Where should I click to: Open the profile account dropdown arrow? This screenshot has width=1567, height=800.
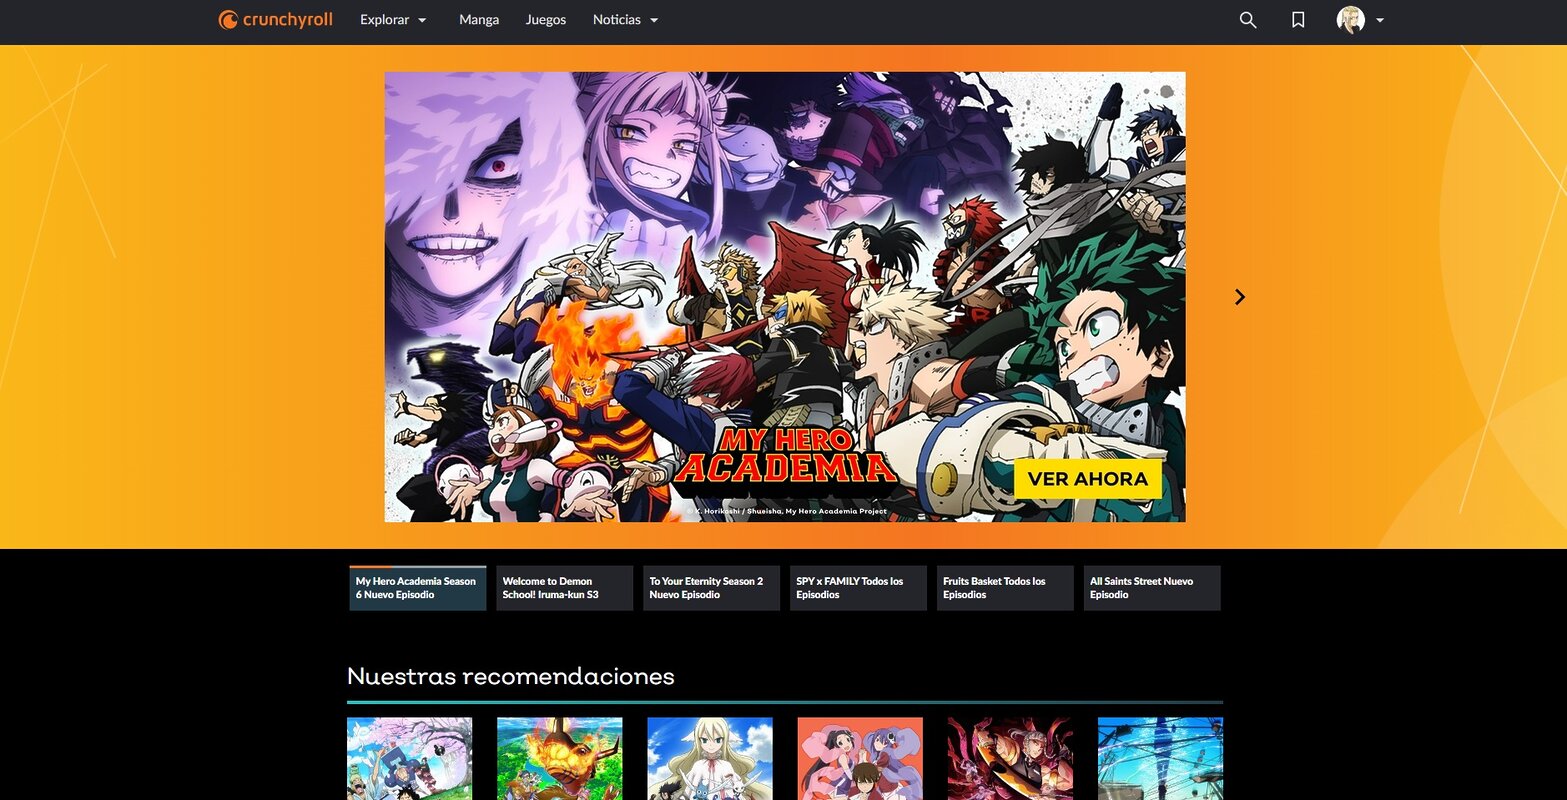tap(1381, 19)
